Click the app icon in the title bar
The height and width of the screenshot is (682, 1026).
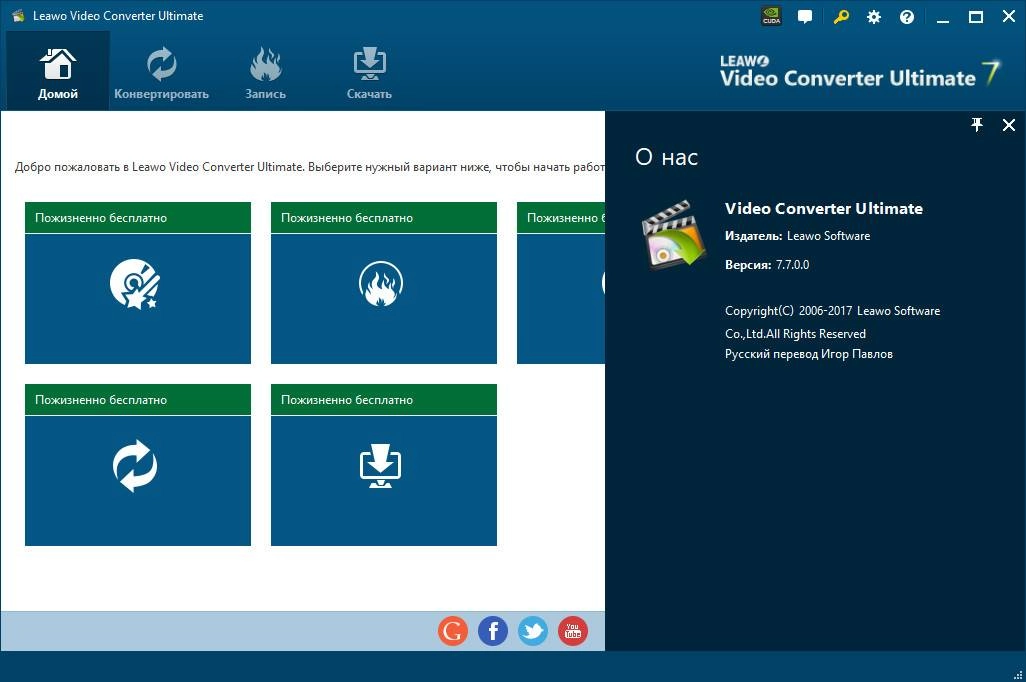pos(18,16)
